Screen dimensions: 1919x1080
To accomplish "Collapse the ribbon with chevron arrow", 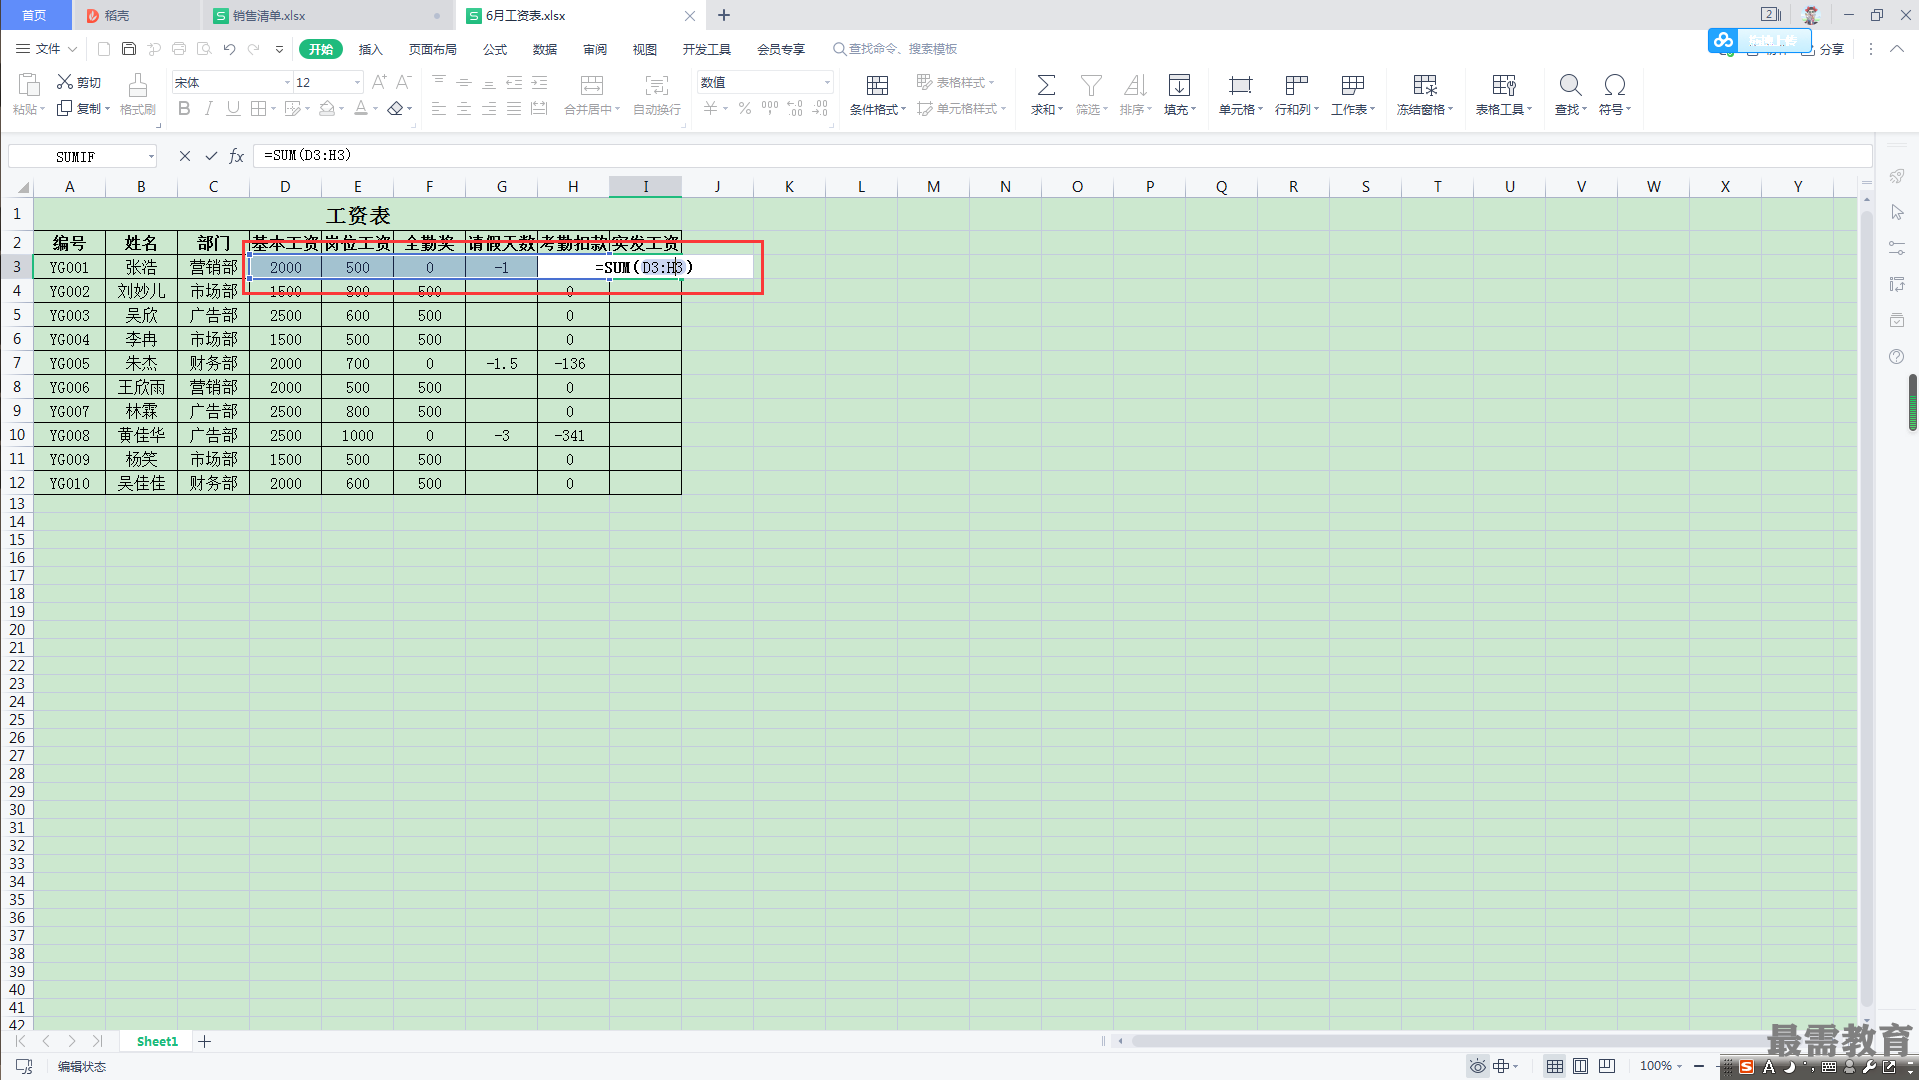I will coord(1896,49).
